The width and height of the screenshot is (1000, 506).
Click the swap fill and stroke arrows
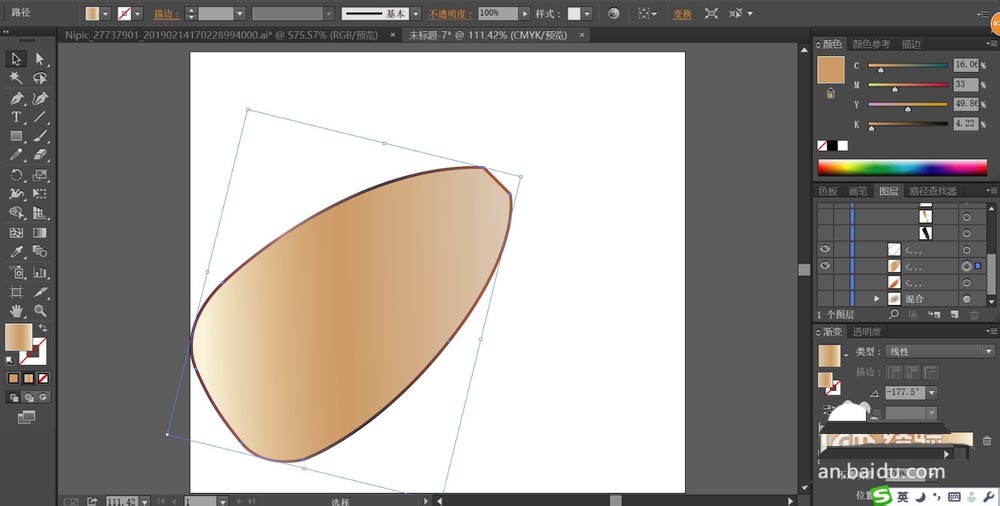42,328
